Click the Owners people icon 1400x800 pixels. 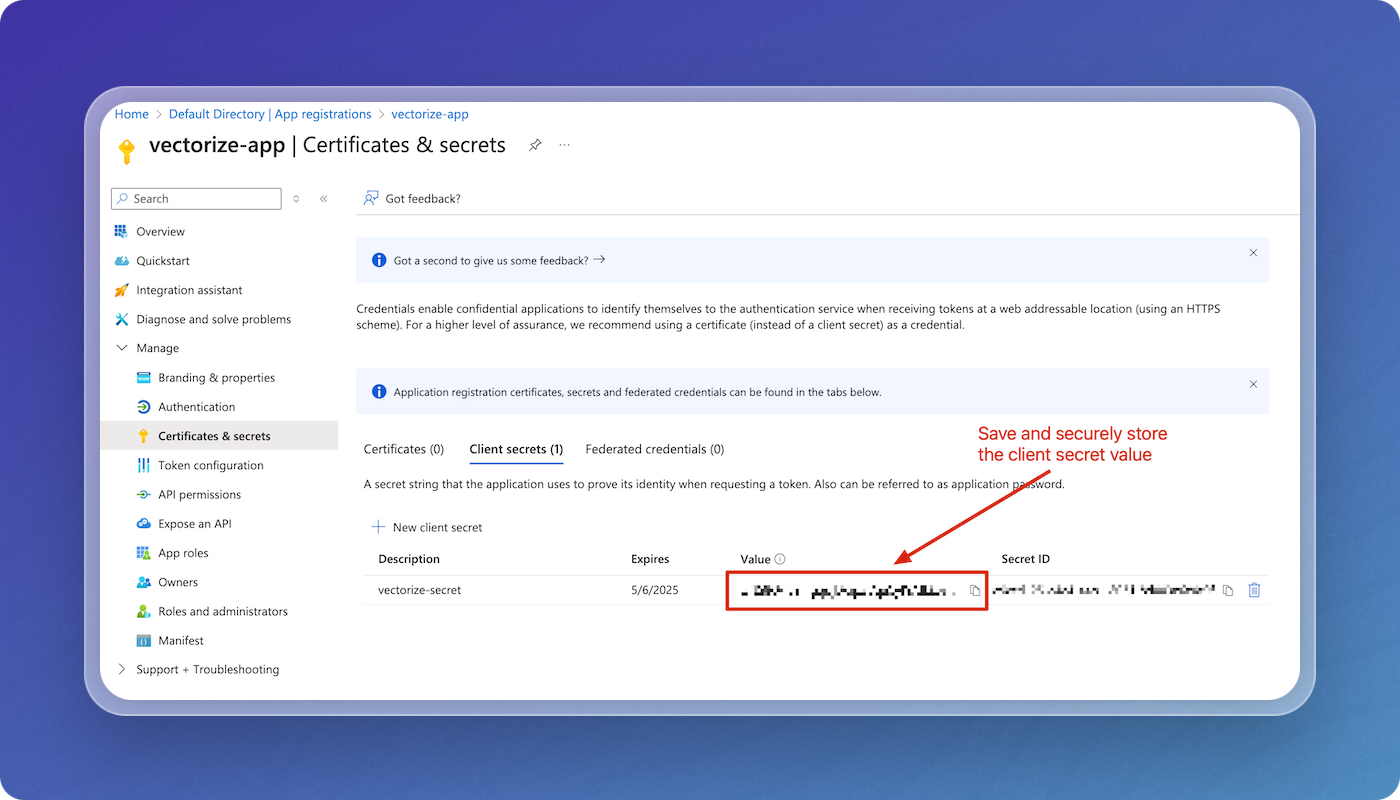[143, 582]
